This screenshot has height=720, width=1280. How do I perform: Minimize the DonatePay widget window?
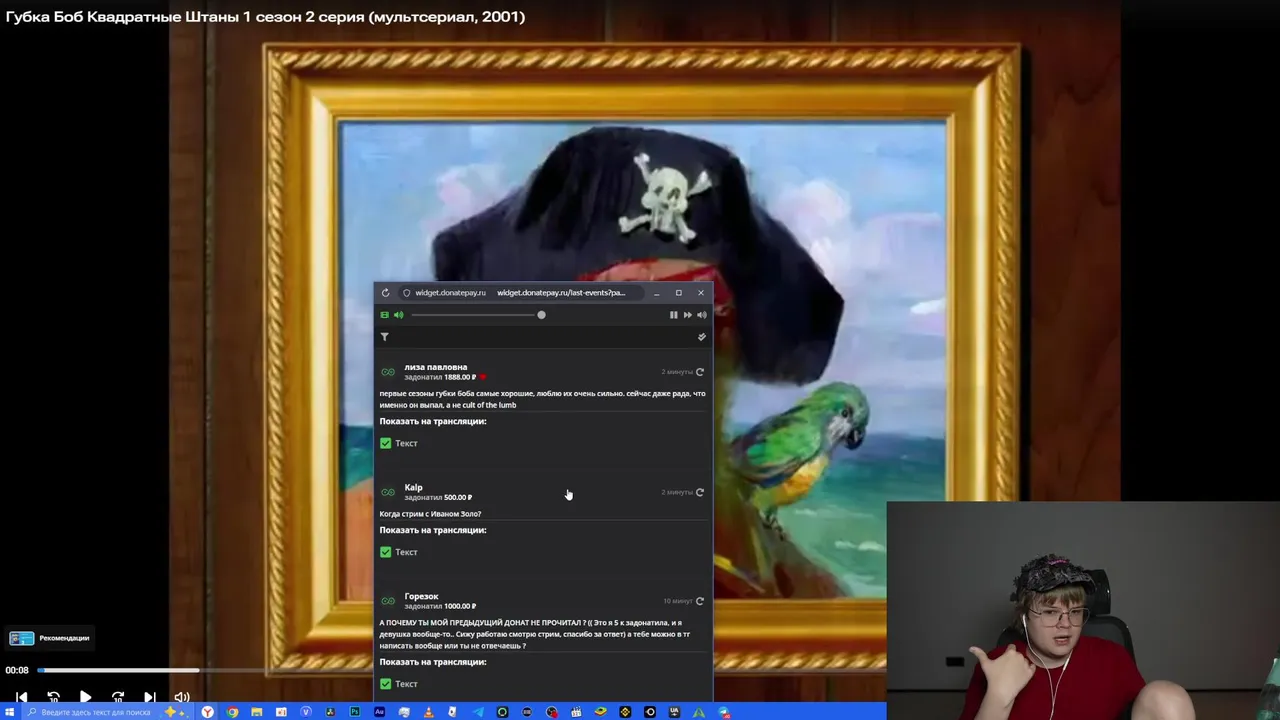point(656,293)
